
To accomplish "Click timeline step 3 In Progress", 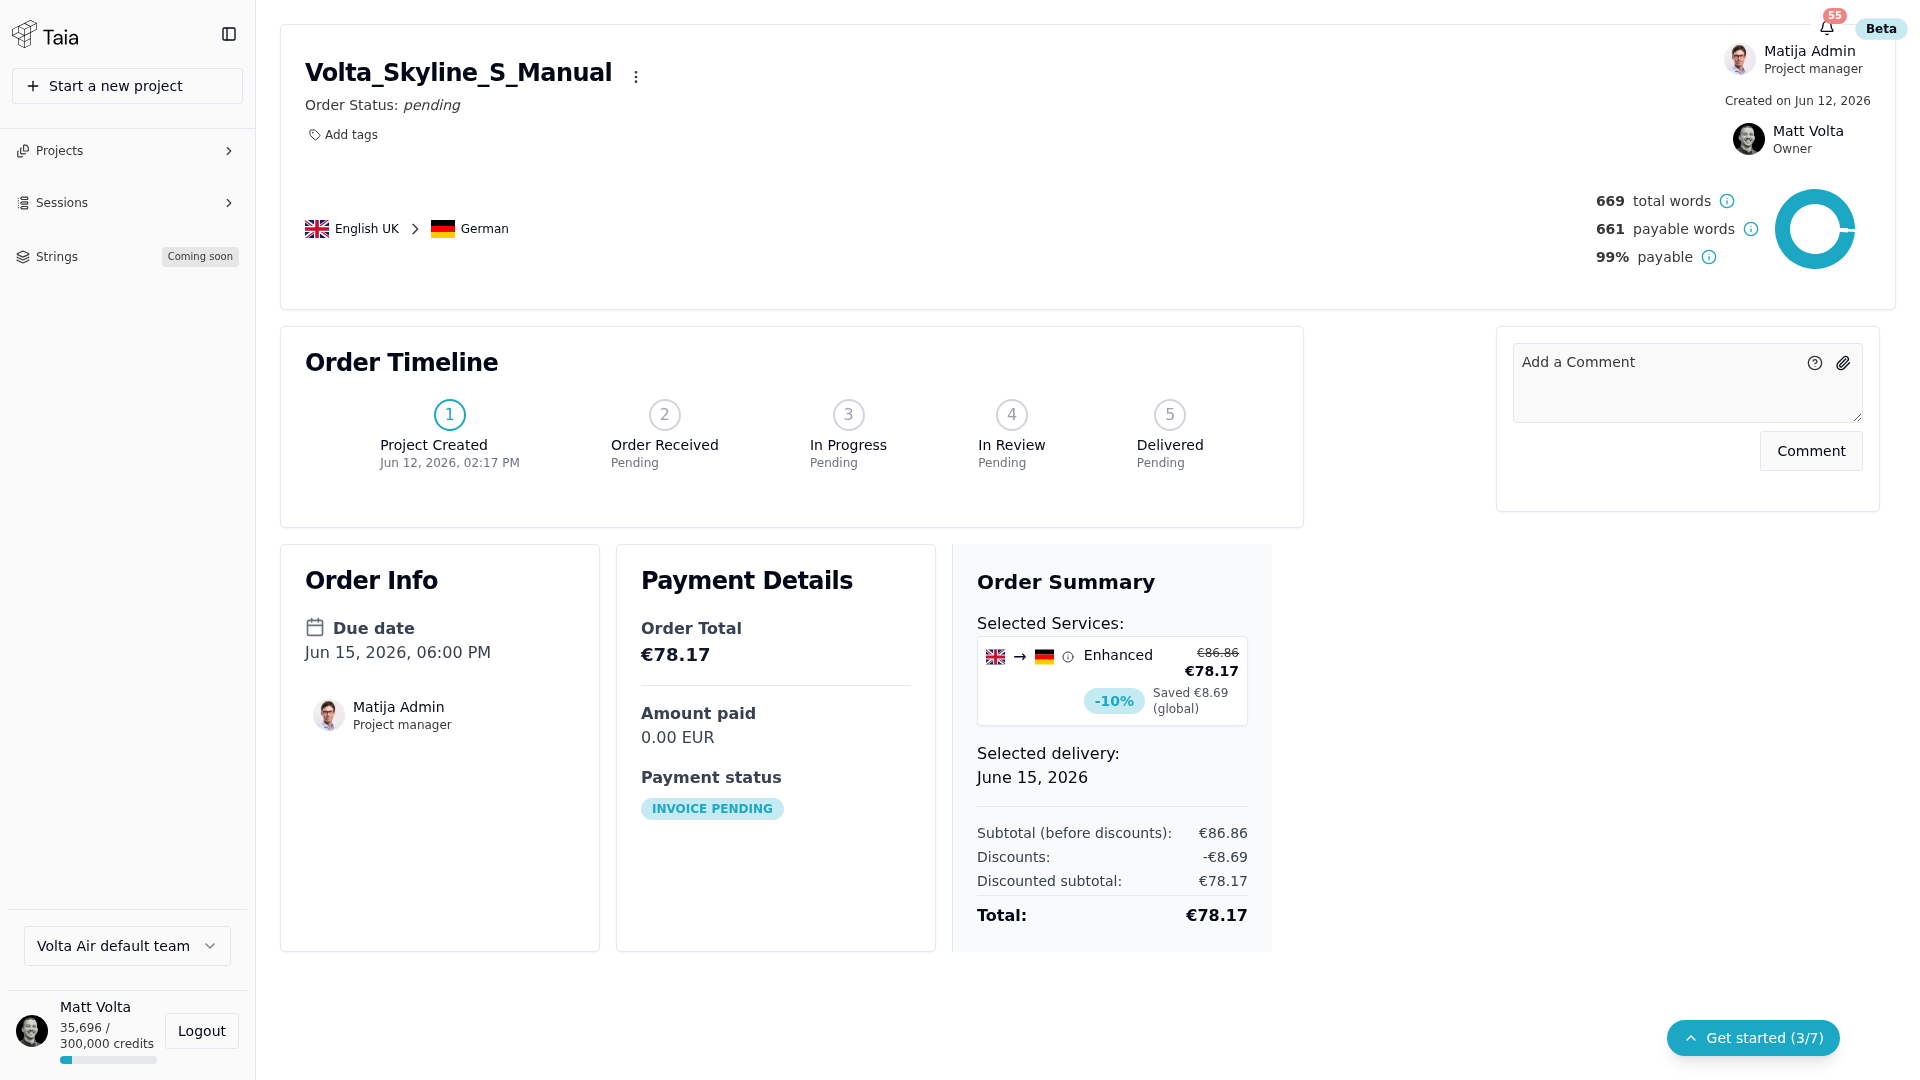I will click(x=849, y=415).
